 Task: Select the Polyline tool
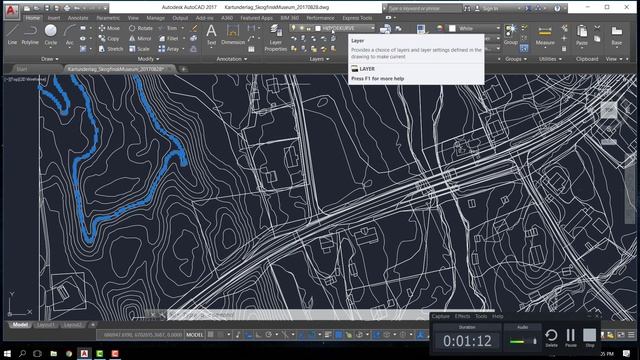coord(30,34)
